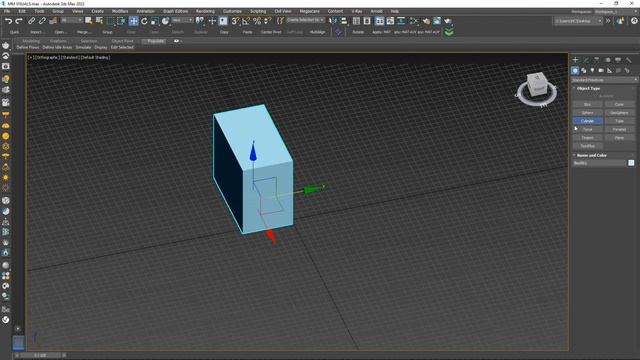Open the File menu

(x=7, y=11)
